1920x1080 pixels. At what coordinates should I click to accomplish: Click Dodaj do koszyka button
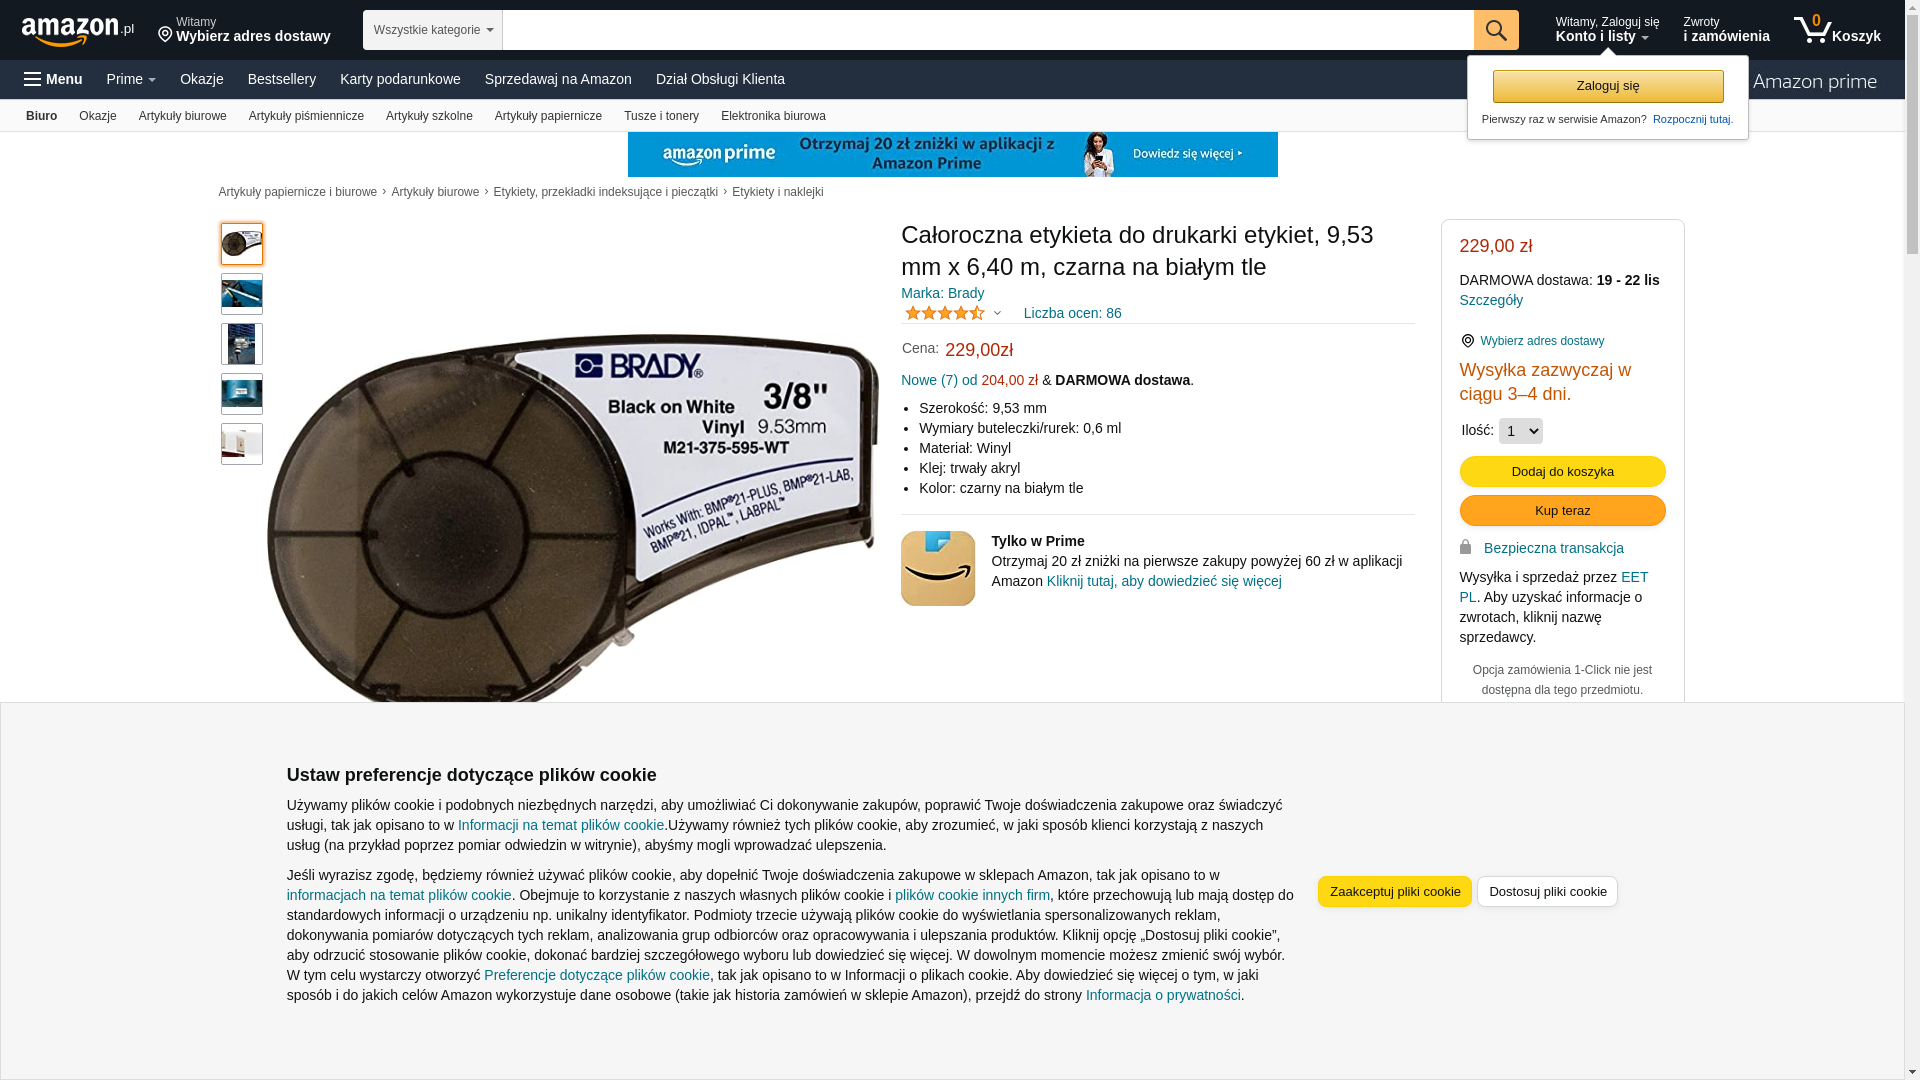pos(1562,471)
